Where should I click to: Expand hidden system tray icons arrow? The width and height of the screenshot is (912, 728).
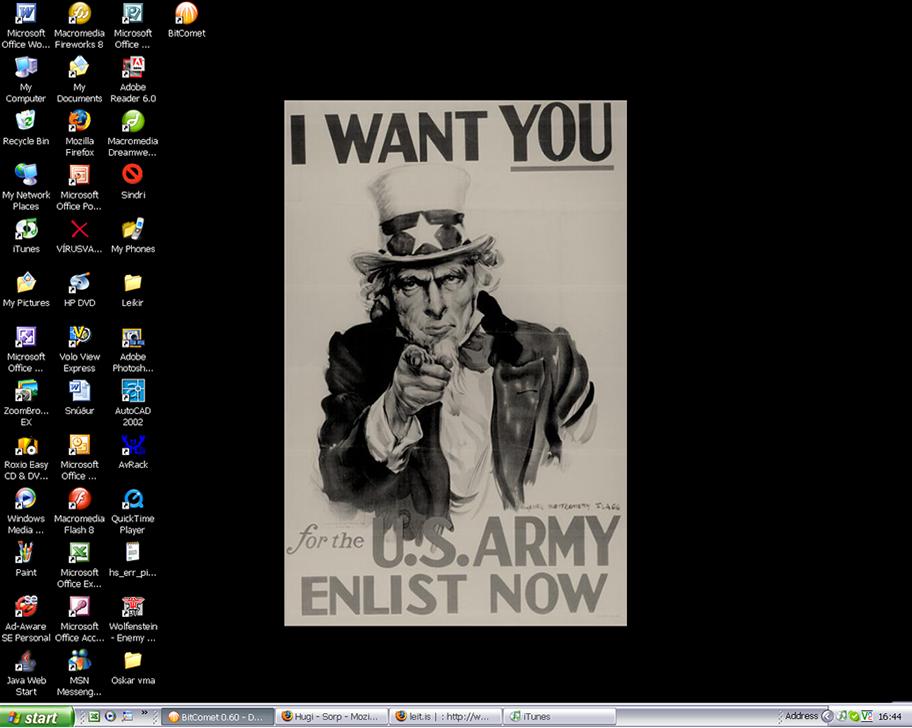[827, 716]
